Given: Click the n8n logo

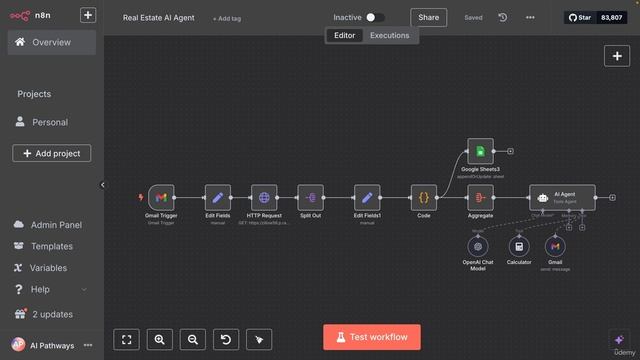Looking at the screenshot, I should click(x=30, y=16).
